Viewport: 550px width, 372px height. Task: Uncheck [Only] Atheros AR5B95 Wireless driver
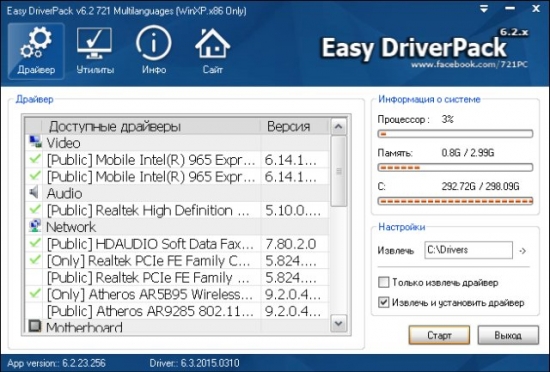point(35,294)
